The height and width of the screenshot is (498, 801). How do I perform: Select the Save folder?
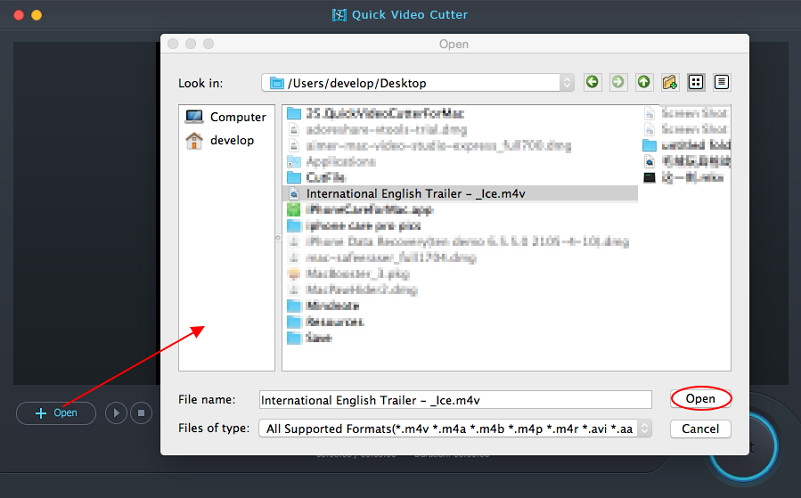(309, 338)
